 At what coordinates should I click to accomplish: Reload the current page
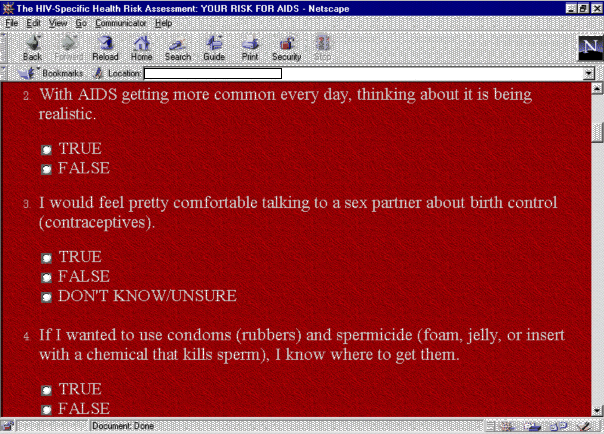105,47
